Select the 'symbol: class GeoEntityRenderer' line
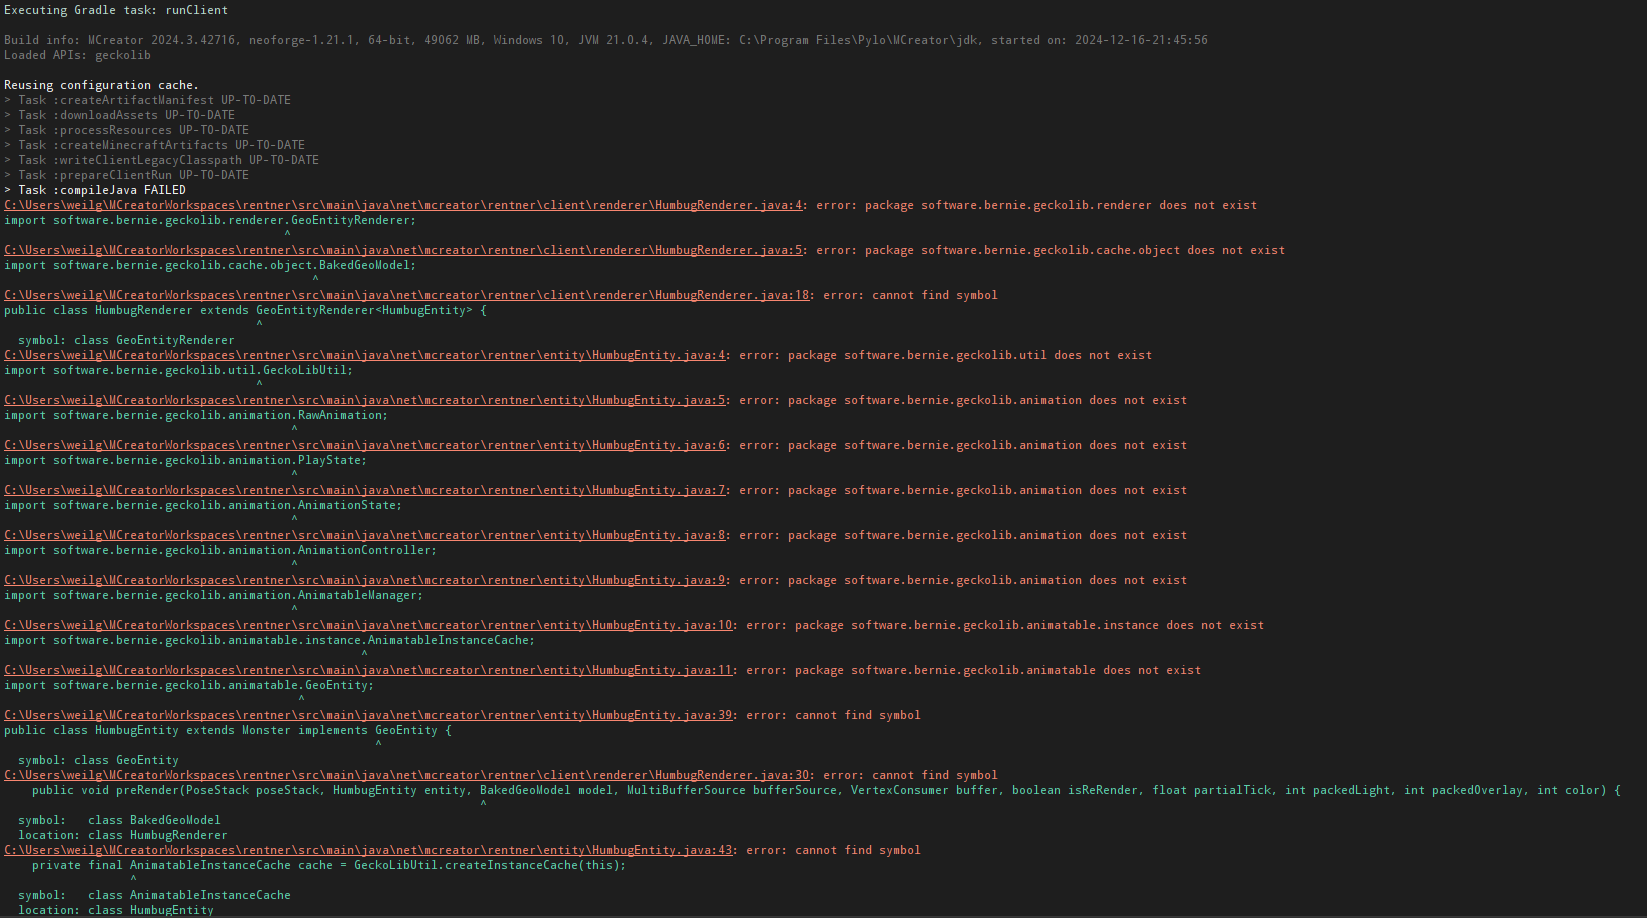Image resolution: width=1647 pixels, height=918 pixels. 126,340
